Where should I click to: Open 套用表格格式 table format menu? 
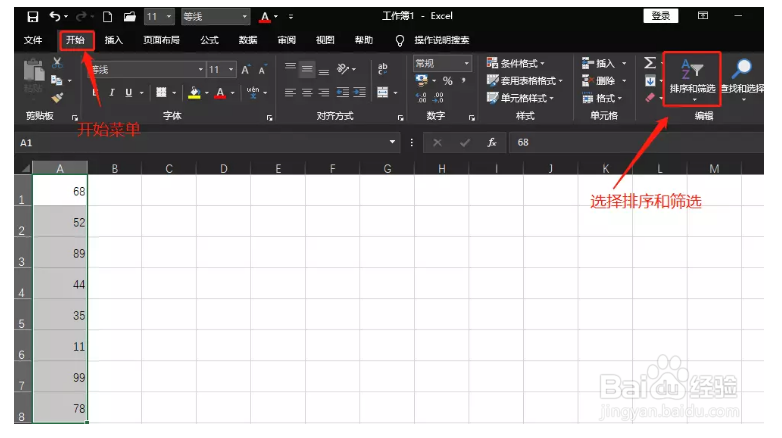pyautogui.click(x=525, y=80)
